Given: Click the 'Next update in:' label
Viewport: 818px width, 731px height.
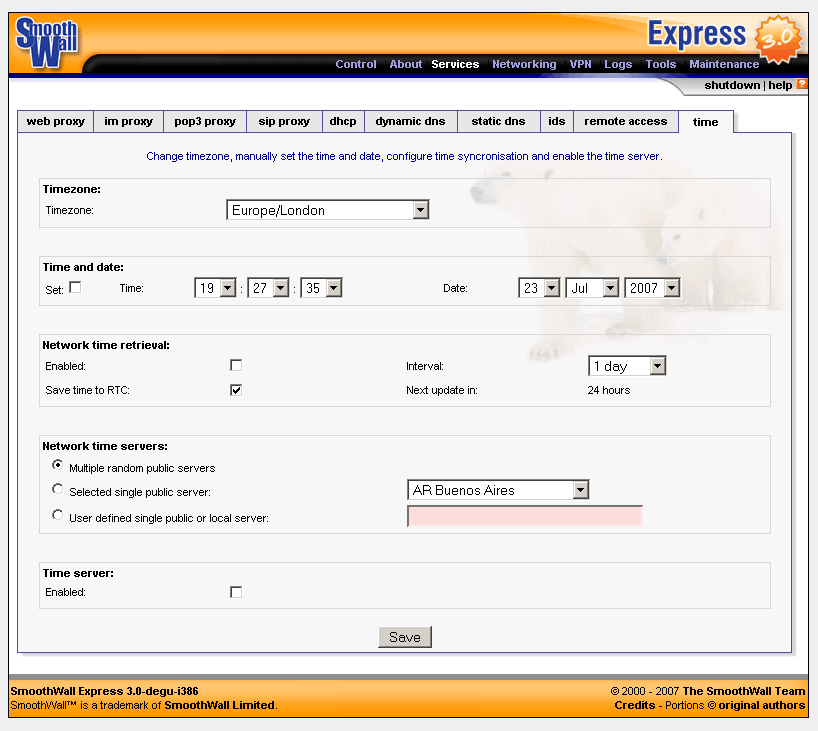Looking at the screenshot, I should (x=442, y=390).
